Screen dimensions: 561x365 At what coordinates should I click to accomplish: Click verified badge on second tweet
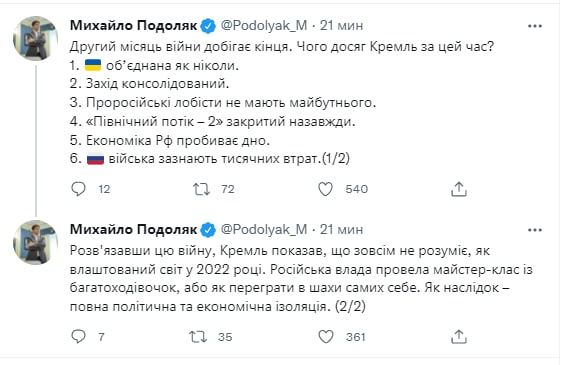tap(208, 230)
